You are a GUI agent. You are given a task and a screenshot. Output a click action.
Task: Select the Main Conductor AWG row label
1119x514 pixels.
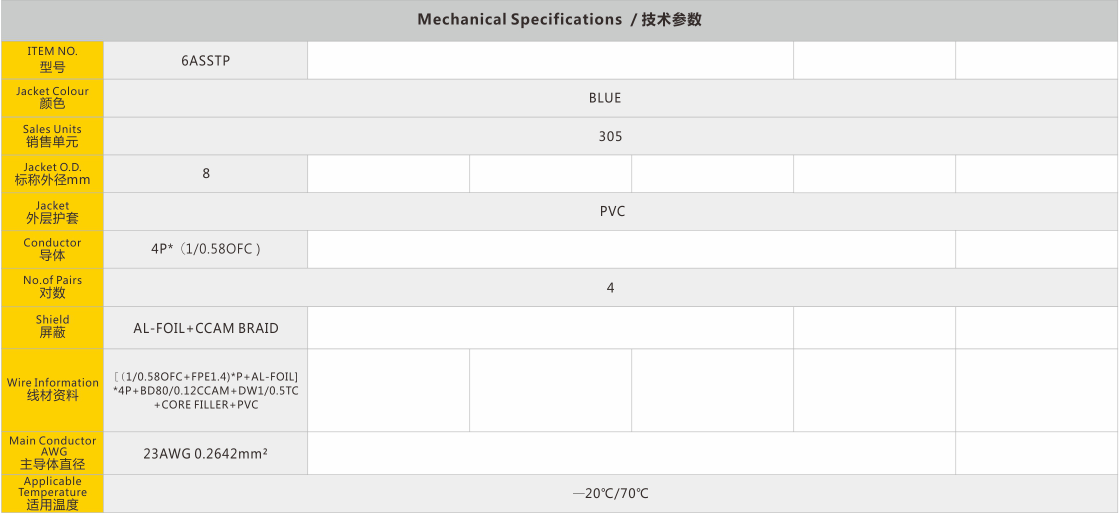52,452
